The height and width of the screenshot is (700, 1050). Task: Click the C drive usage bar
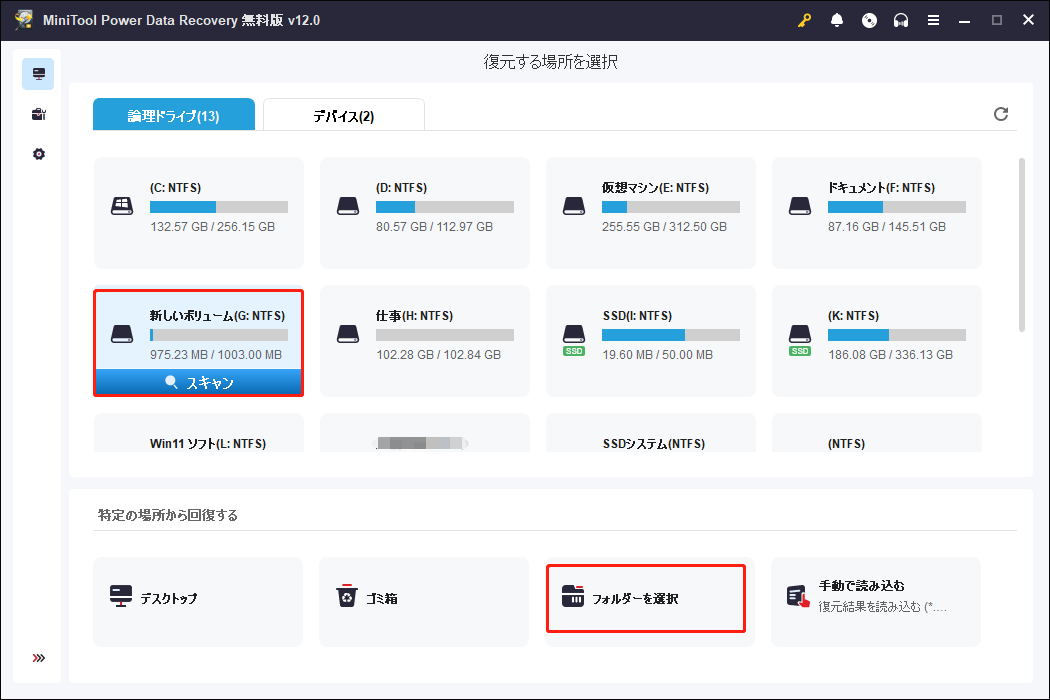219,207
